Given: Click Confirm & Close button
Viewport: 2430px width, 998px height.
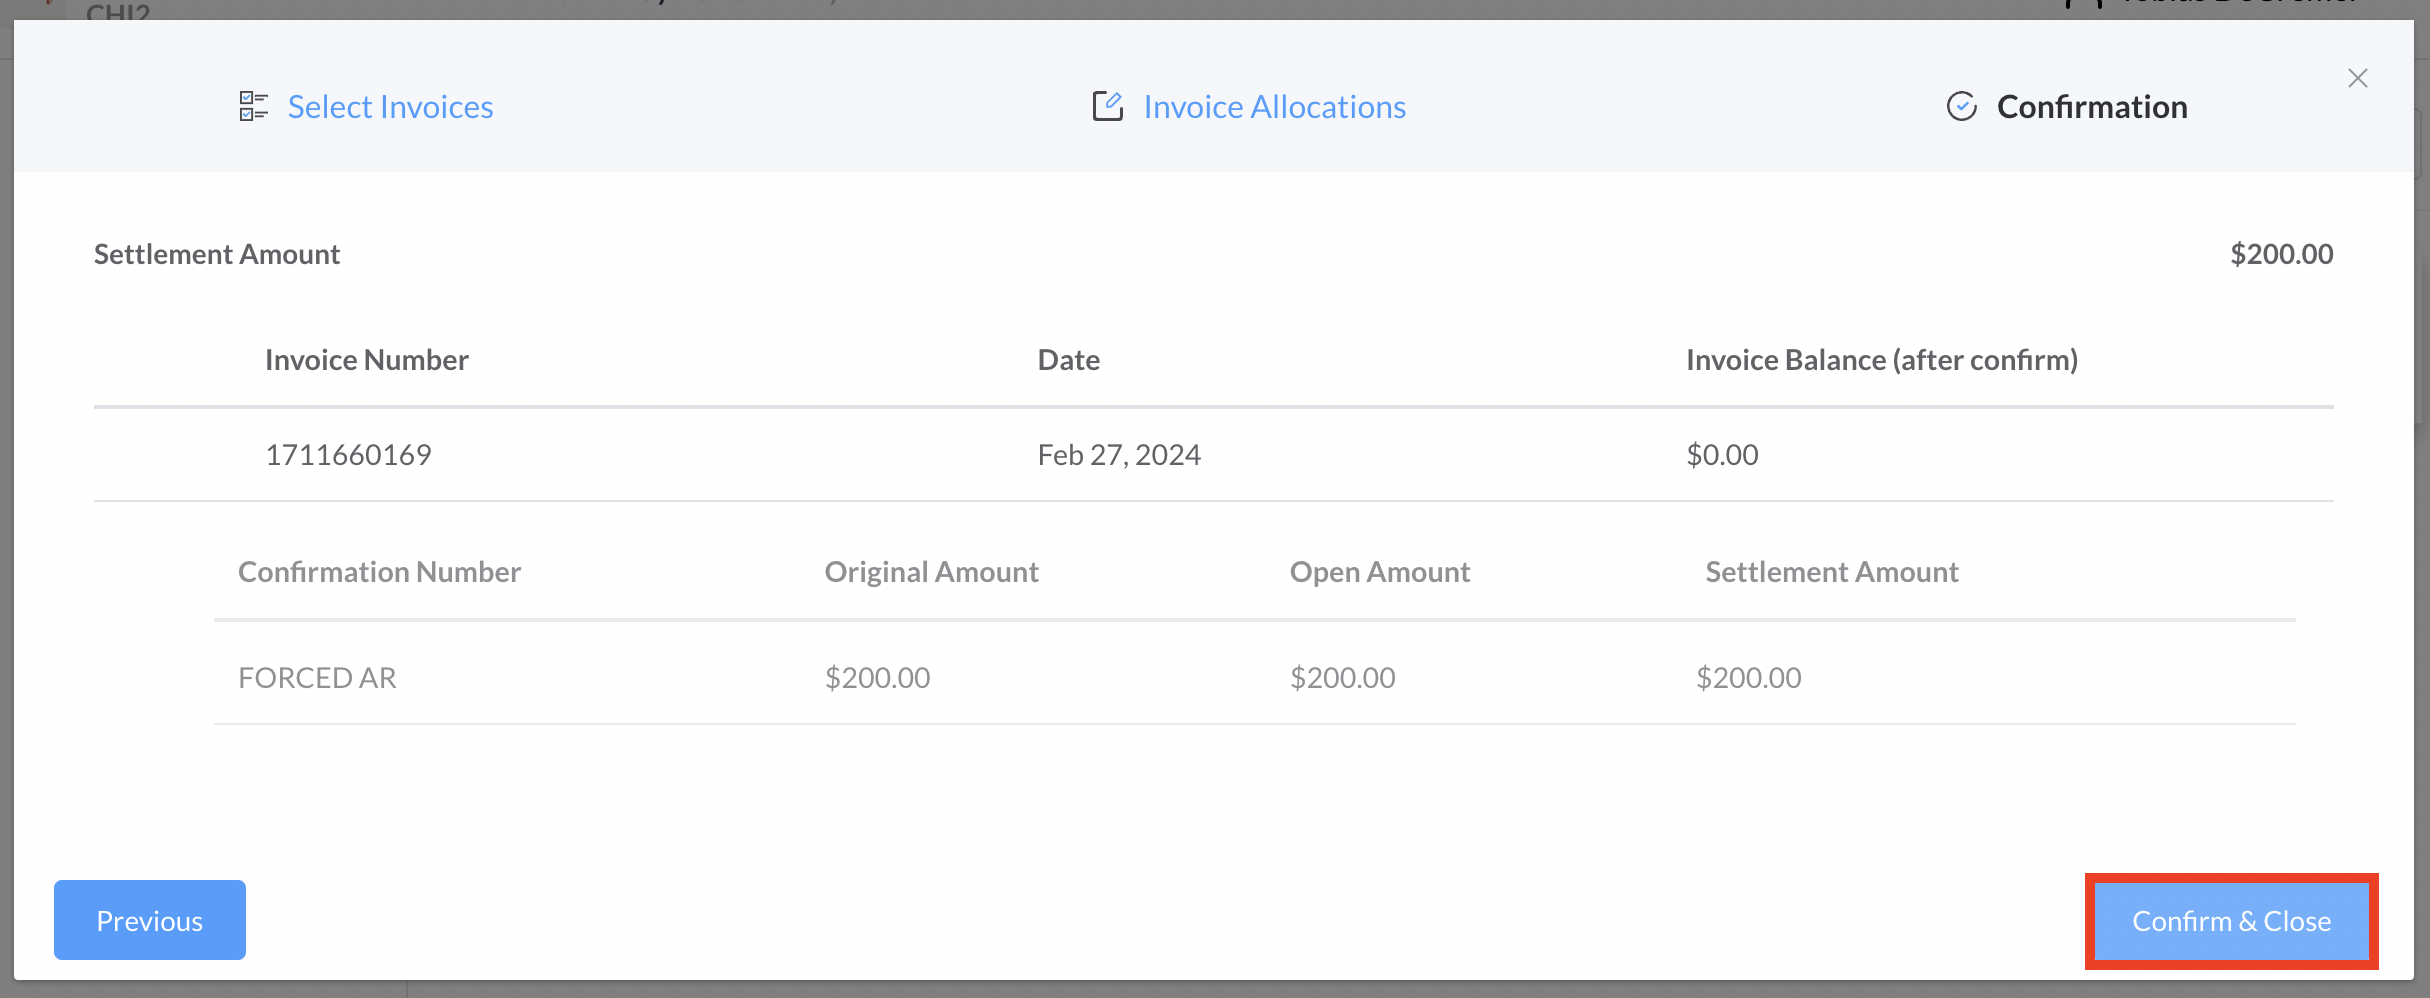Looking at the screenshot, I should [2231, 921].
